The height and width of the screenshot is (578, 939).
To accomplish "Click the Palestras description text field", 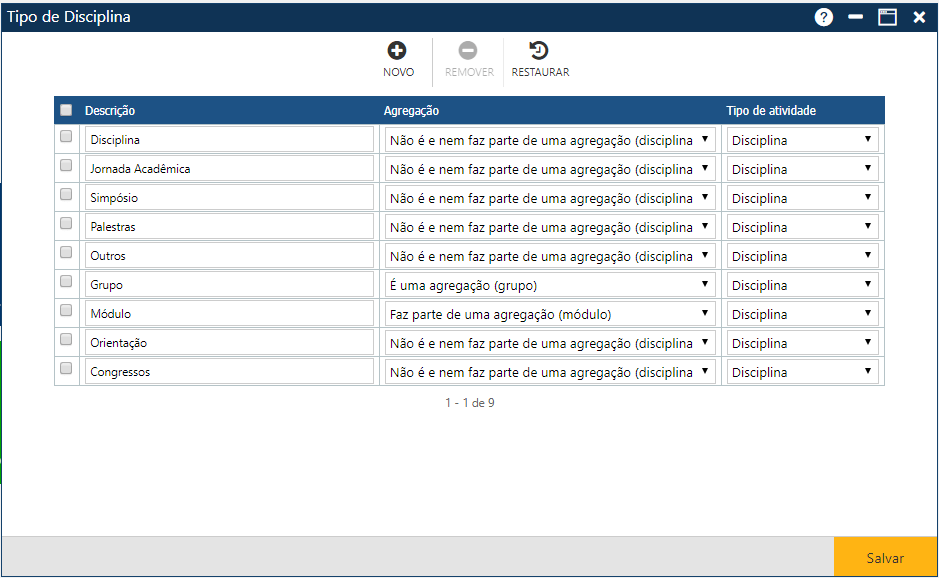I will point(229,227).
